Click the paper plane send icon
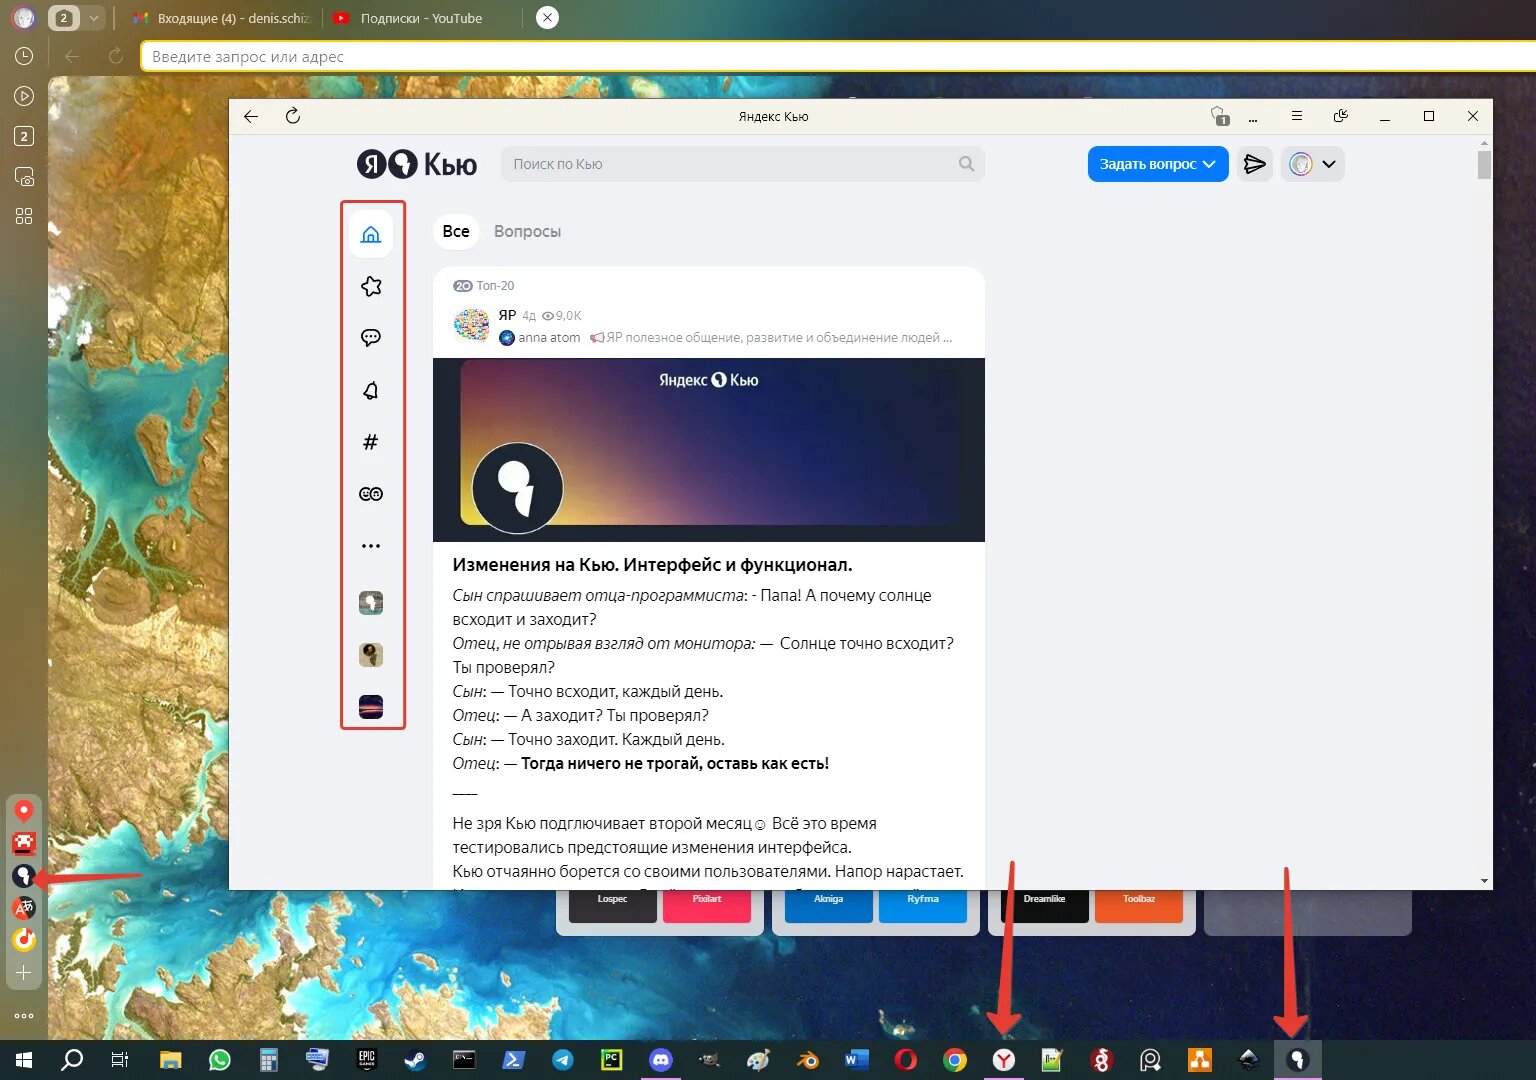 pos(1255,164)
